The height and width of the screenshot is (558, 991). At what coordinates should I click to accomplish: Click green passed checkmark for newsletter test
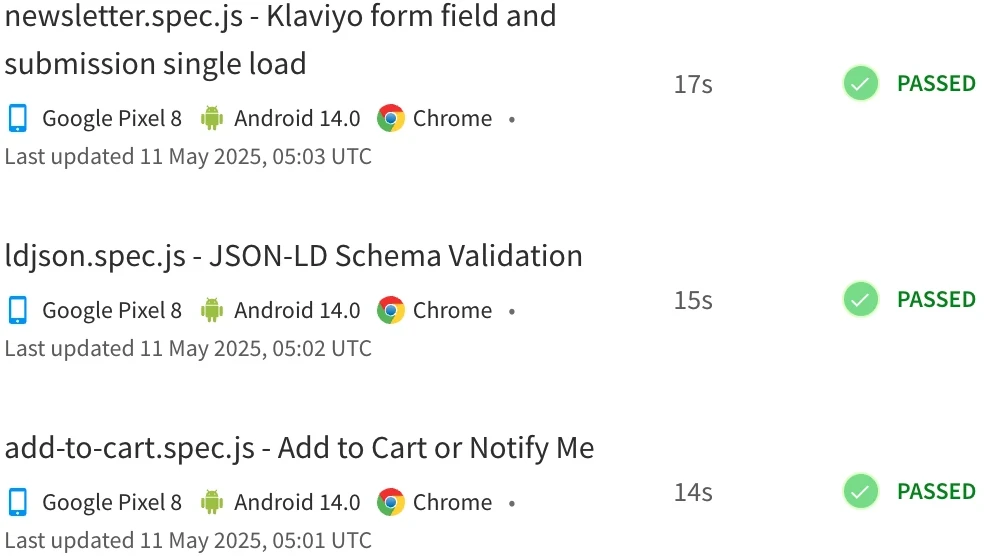coord(861,83)
